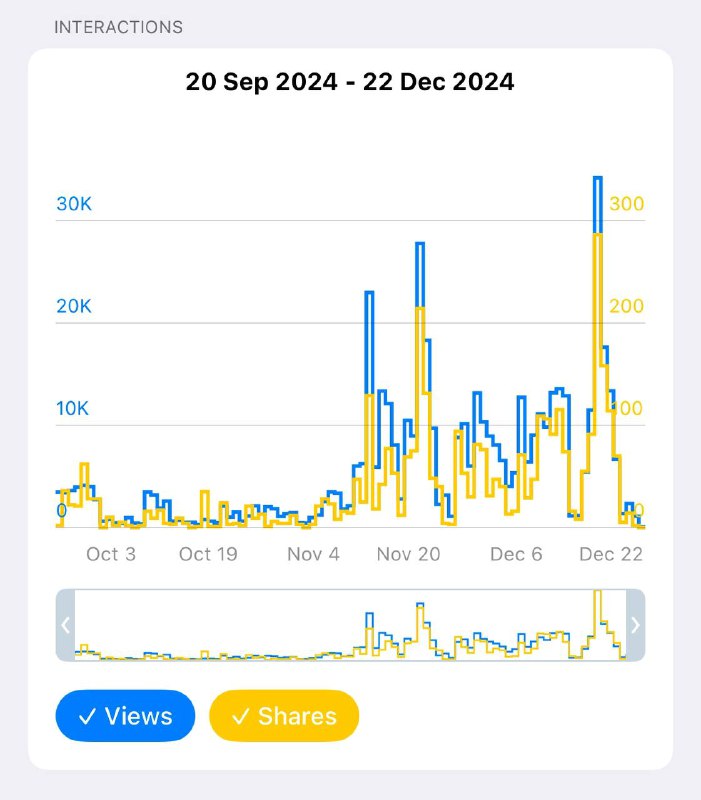Click the checkmark on the Views pill

pyautogui.click(x=87, y=717)
